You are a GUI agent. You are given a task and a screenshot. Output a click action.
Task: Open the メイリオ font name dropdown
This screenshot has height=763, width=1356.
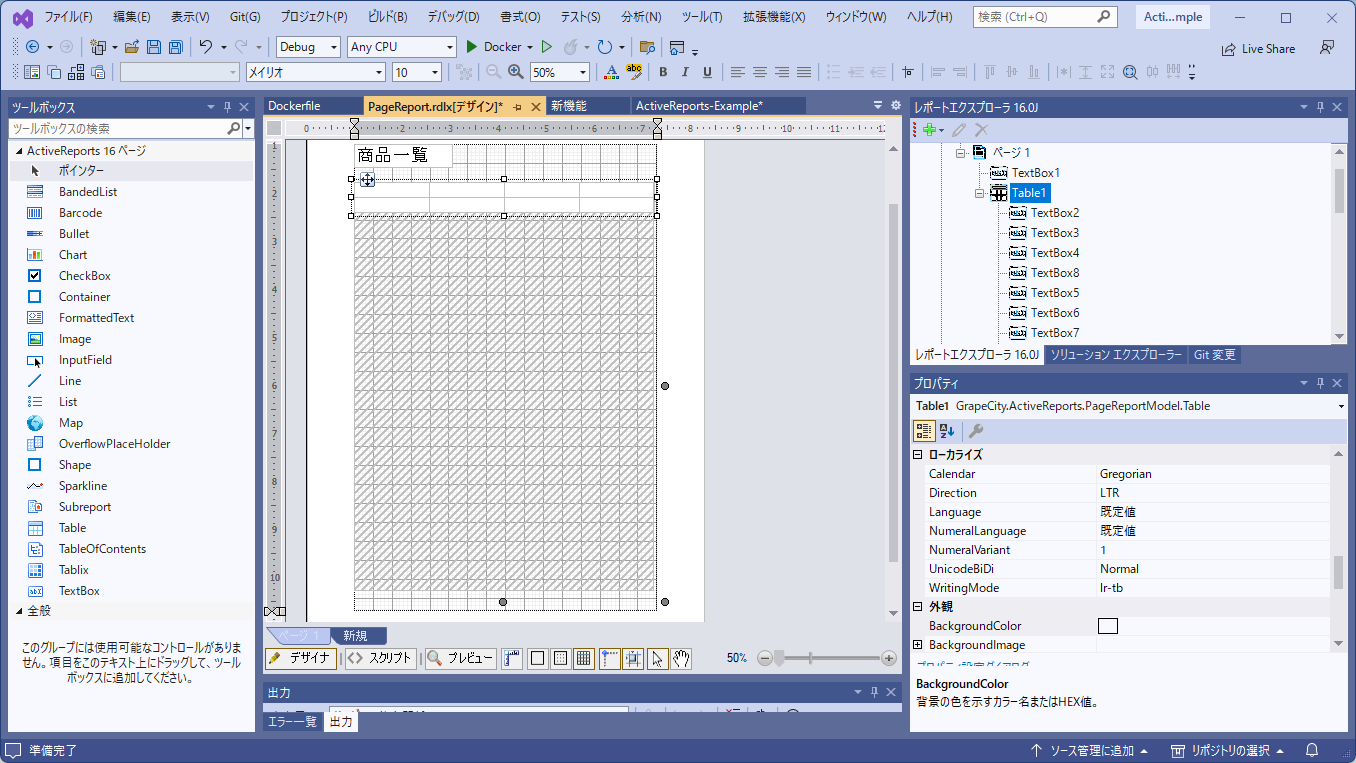pos(315,72)
